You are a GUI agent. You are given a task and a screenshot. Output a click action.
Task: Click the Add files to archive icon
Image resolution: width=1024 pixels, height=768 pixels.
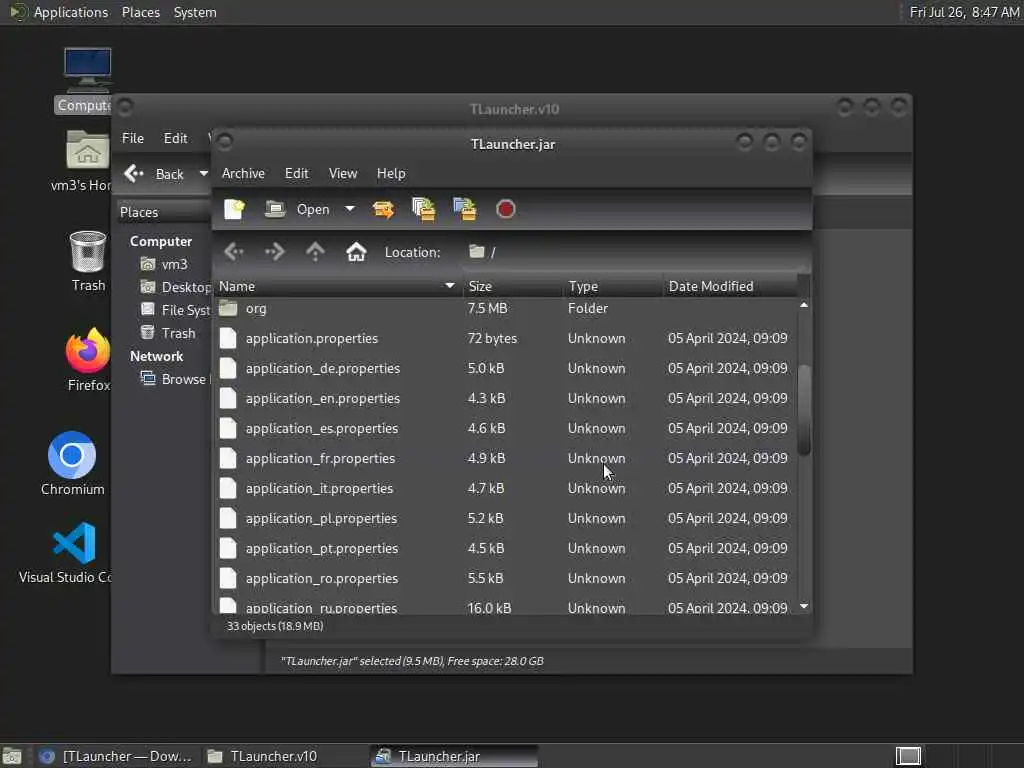tap(424, 210)
